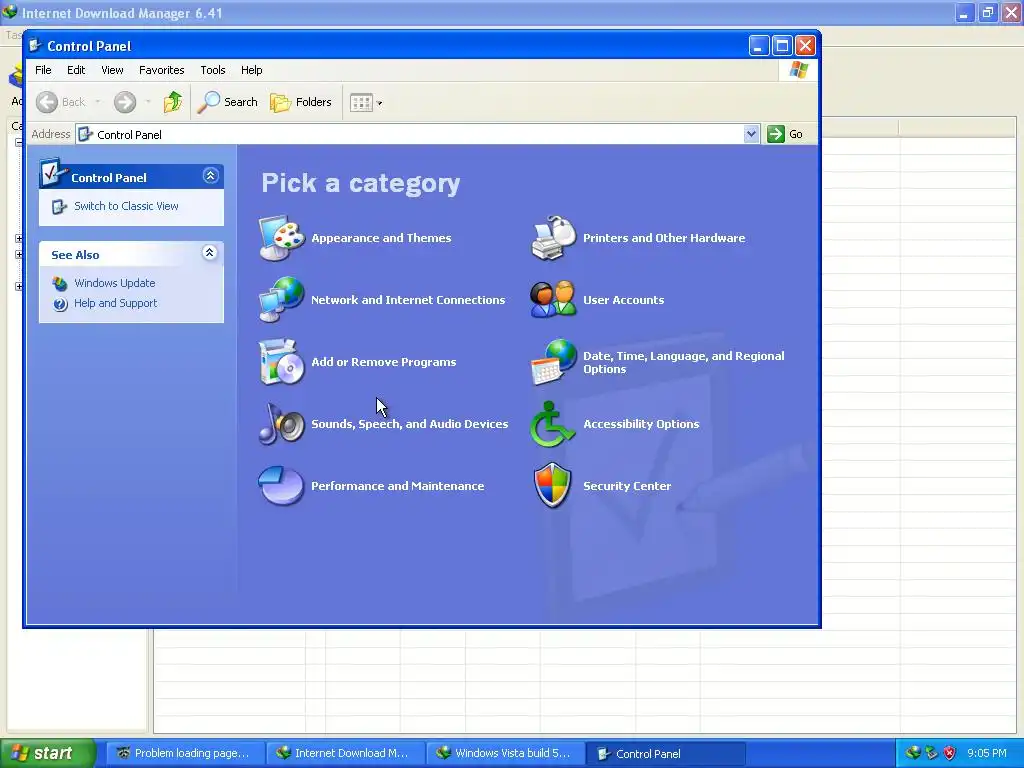
Task: Open User Accounts people icon
Action: pyautogui.click(x=553, y=300)
